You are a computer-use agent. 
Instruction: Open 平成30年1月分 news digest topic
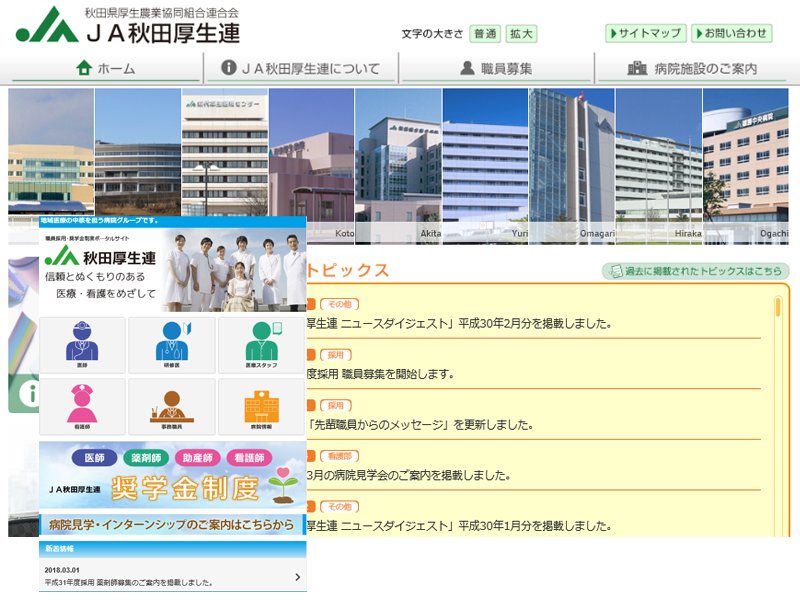pyautogui.click(x=458, y=526)
